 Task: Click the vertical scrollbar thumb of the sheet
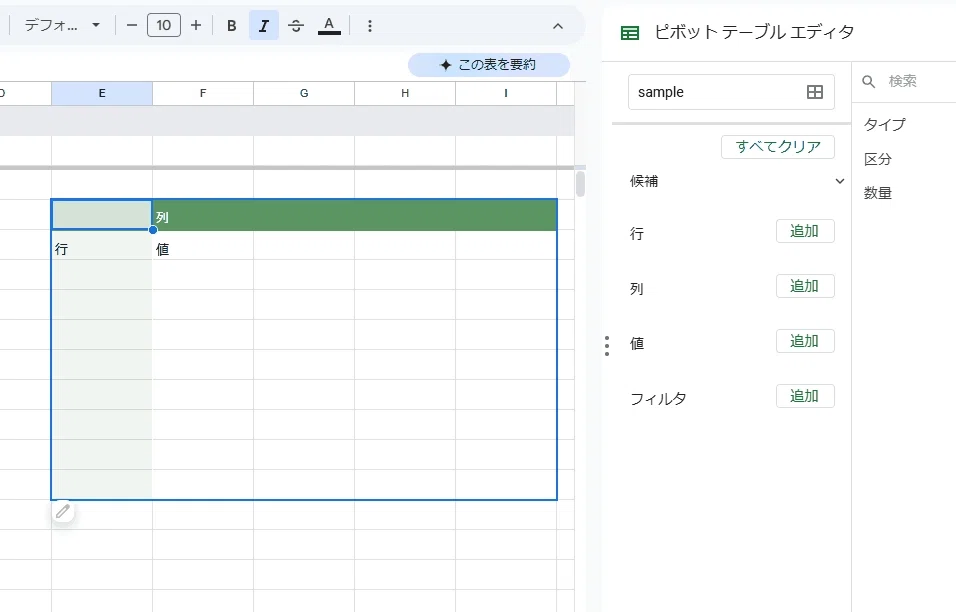pos(580,183)
